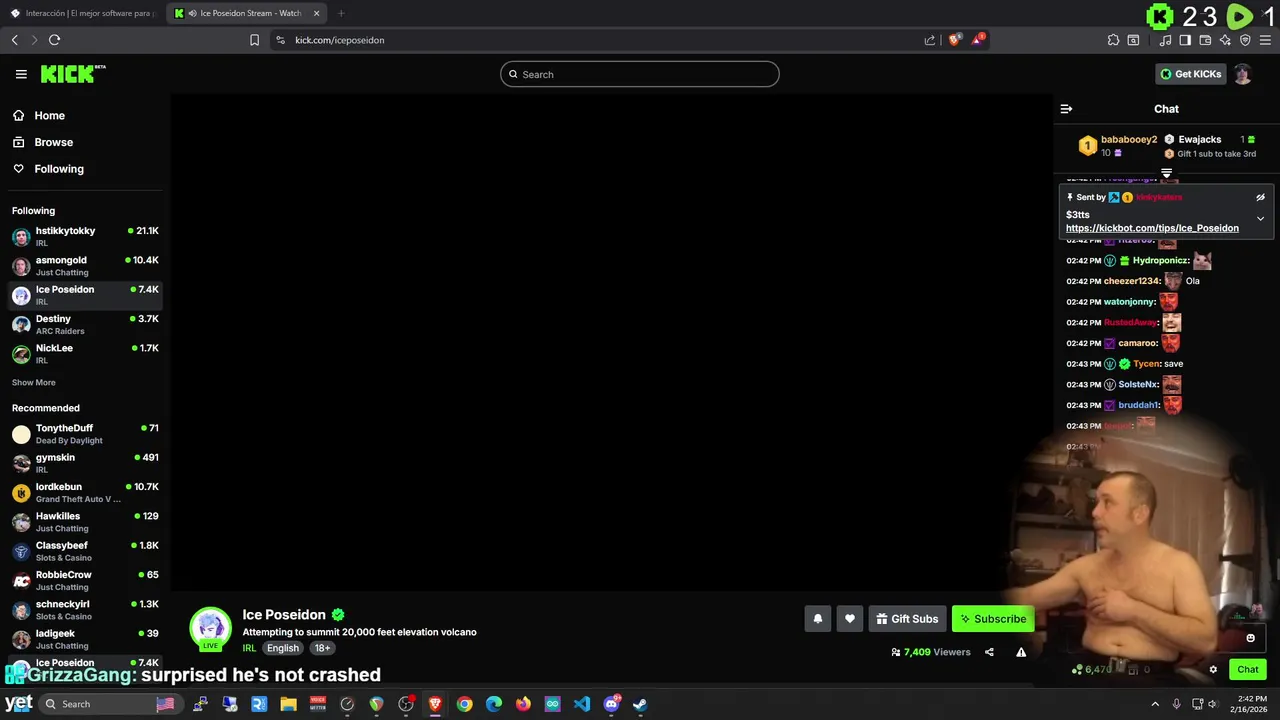Open Visual Studio Code from taskbar
Screen dimensions: 1280x720
(x=581, y=704)
